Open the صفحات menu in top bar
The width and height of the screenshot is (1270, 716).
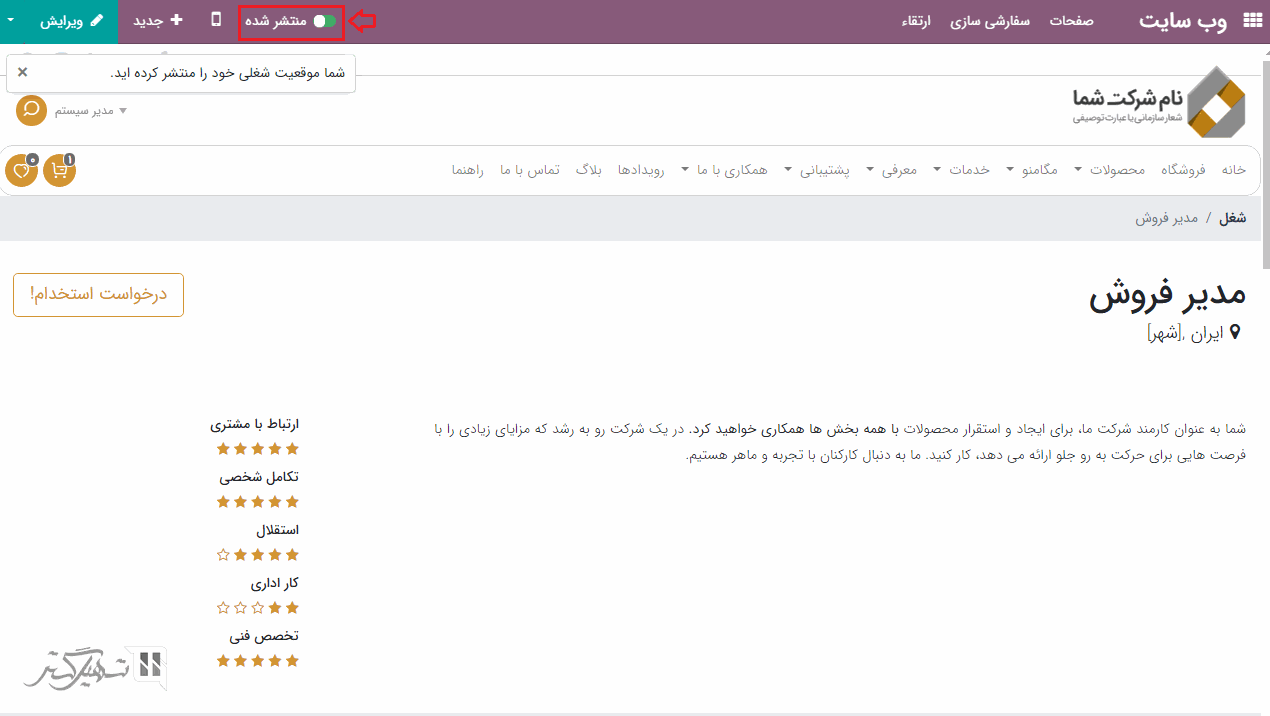pyautogui.click(x=1071, y=21)
